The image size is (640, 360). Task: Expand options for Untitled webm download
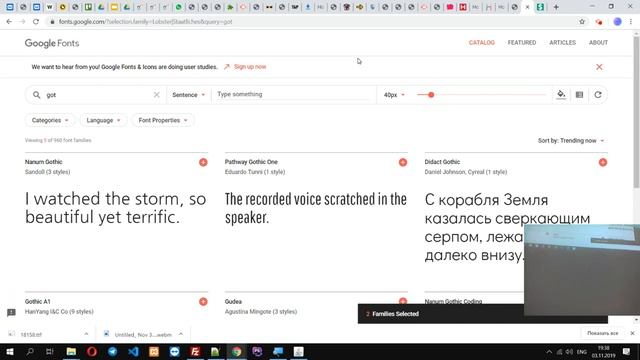[181, 334]
